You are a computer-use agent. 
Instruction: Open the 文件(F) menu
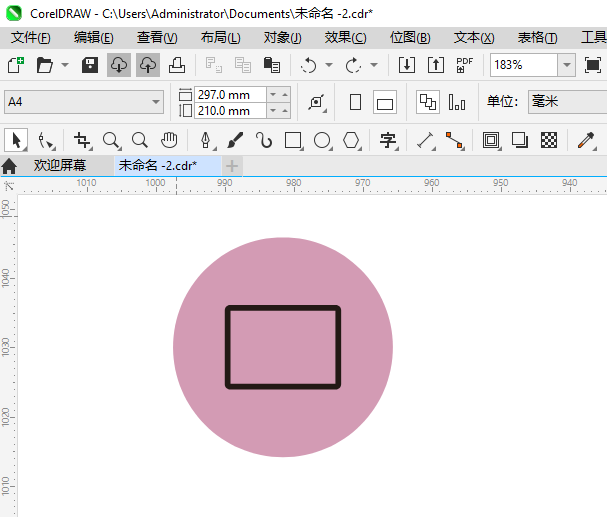coord(31,38)
